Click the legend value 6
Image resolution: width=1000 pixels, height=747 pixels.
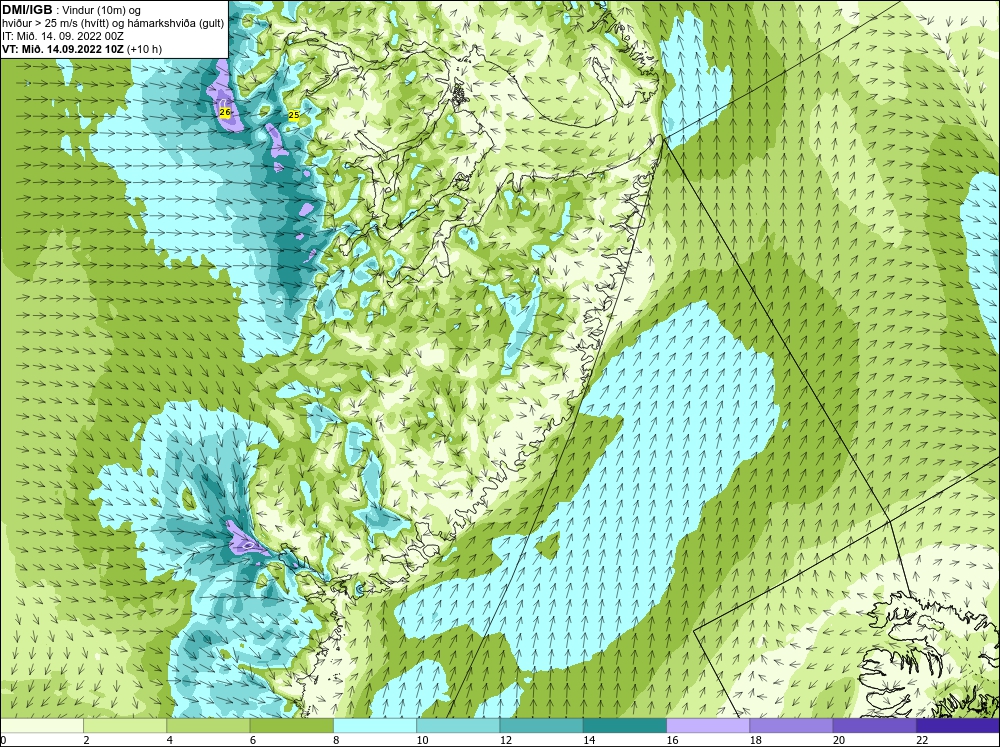253,740
